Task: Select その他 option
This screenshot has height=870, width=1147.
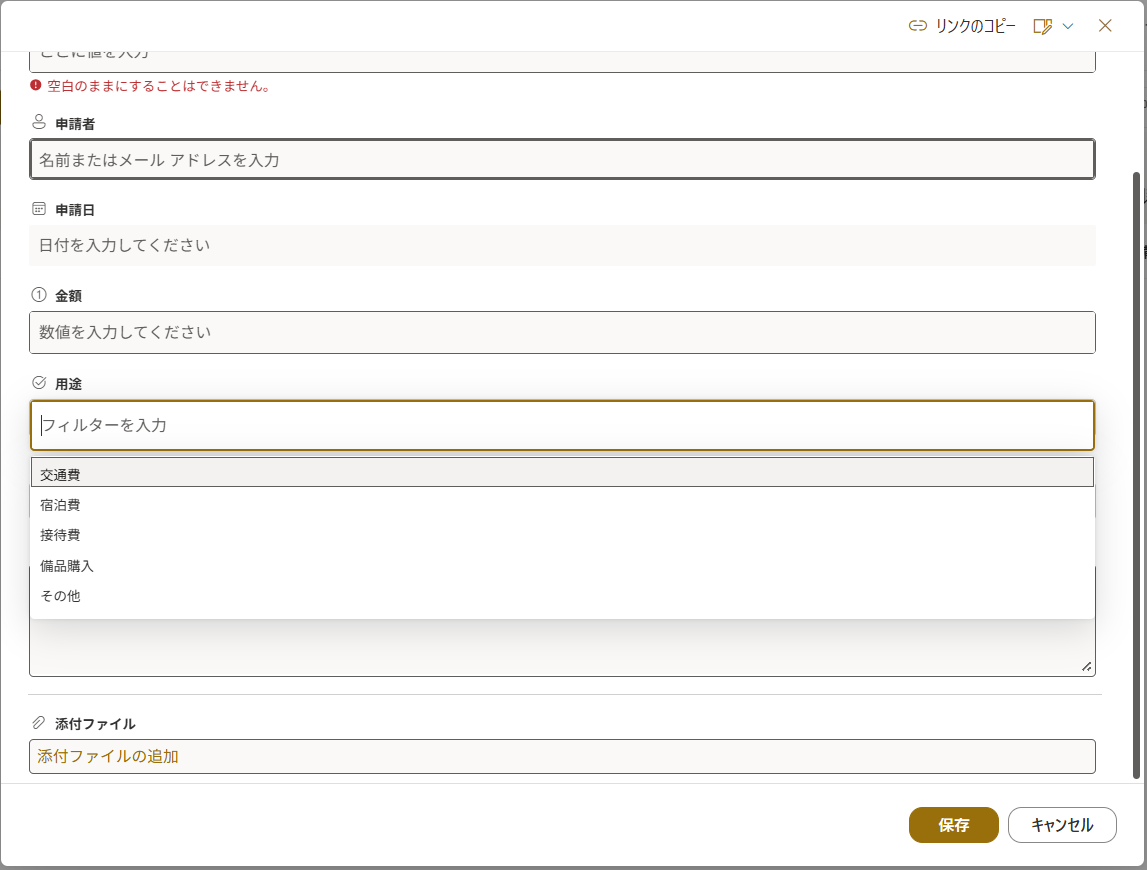Action: point(562,596)
